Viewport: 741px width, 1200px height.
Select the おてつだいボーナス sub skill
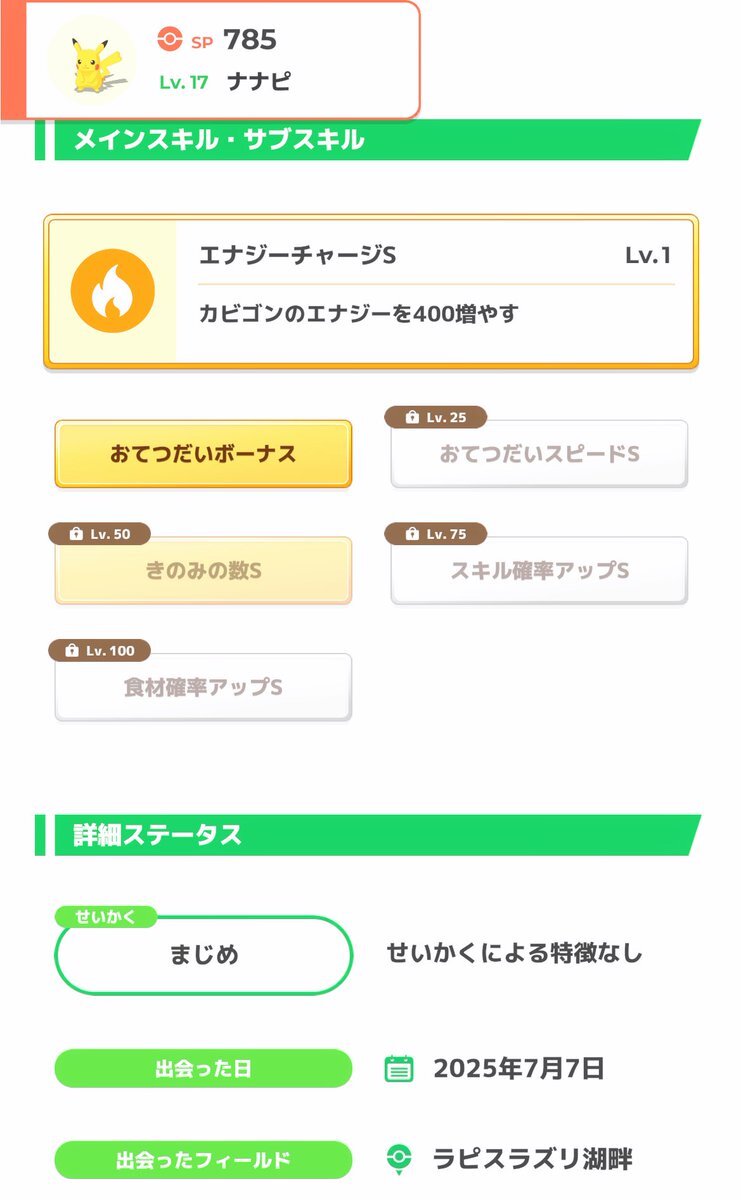tap(203, 454)
